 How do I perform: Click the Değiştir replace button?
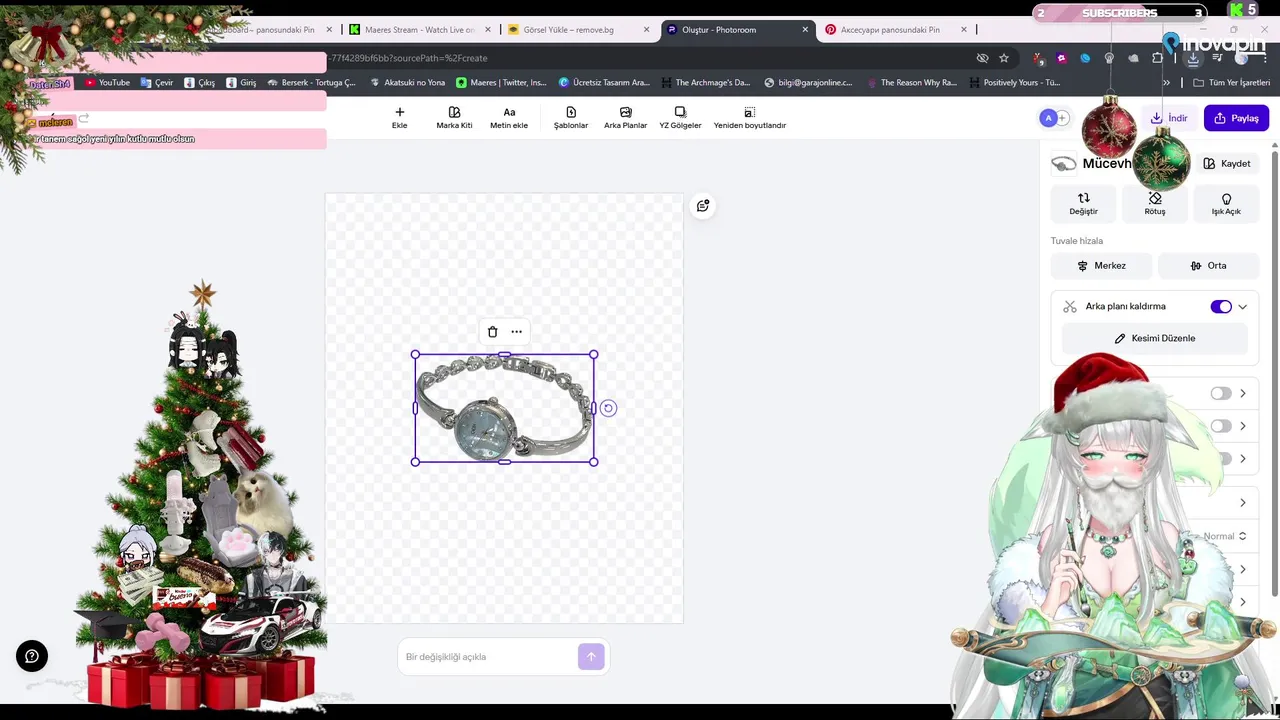tap(1083, 204)
